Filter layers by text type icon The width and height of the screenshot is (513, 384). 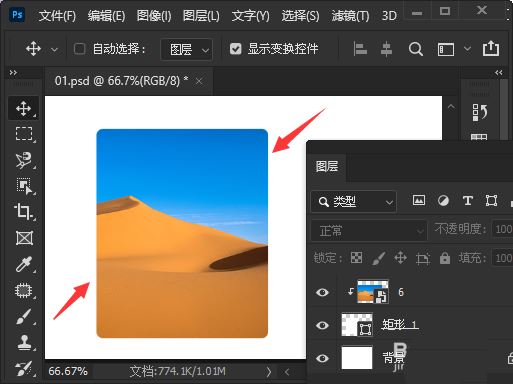tap(467, 201)
